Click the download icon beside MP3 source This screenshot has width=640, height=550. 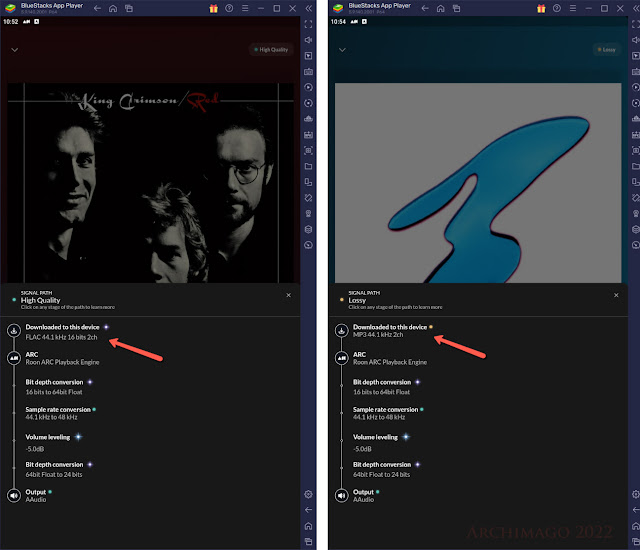342,330
